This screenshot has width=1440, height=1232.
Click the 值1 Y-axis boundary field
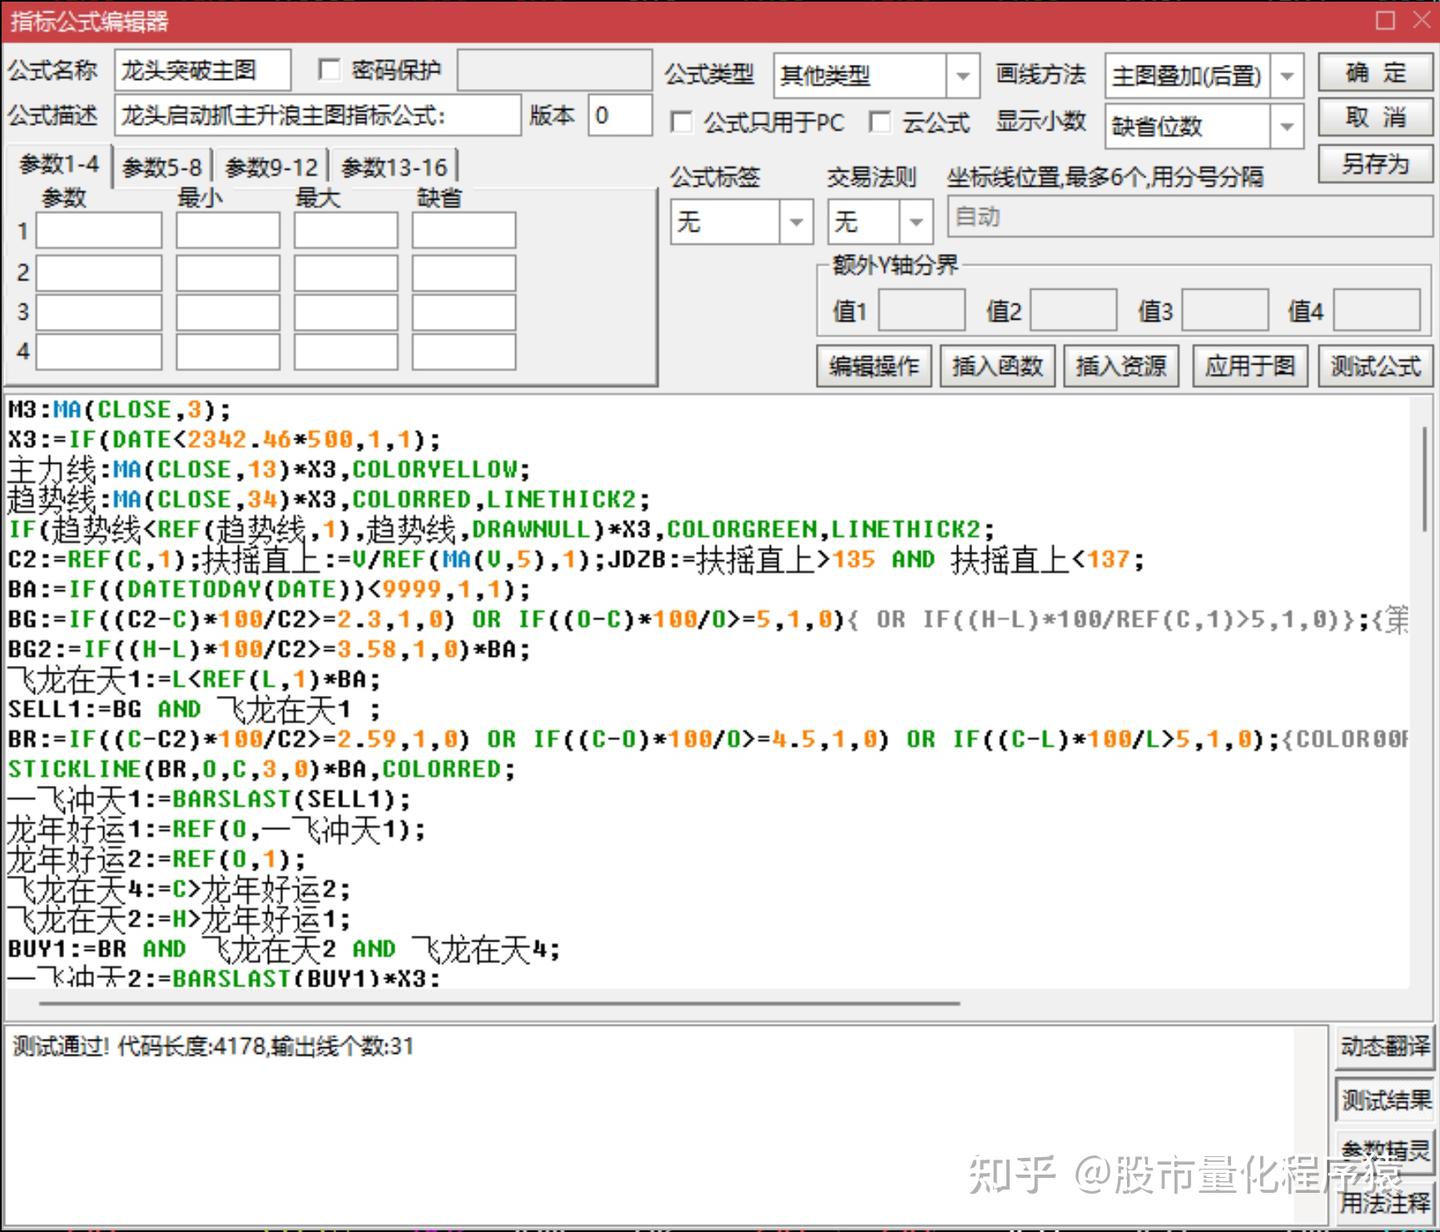pyautogui.click(x=922, y=310)
